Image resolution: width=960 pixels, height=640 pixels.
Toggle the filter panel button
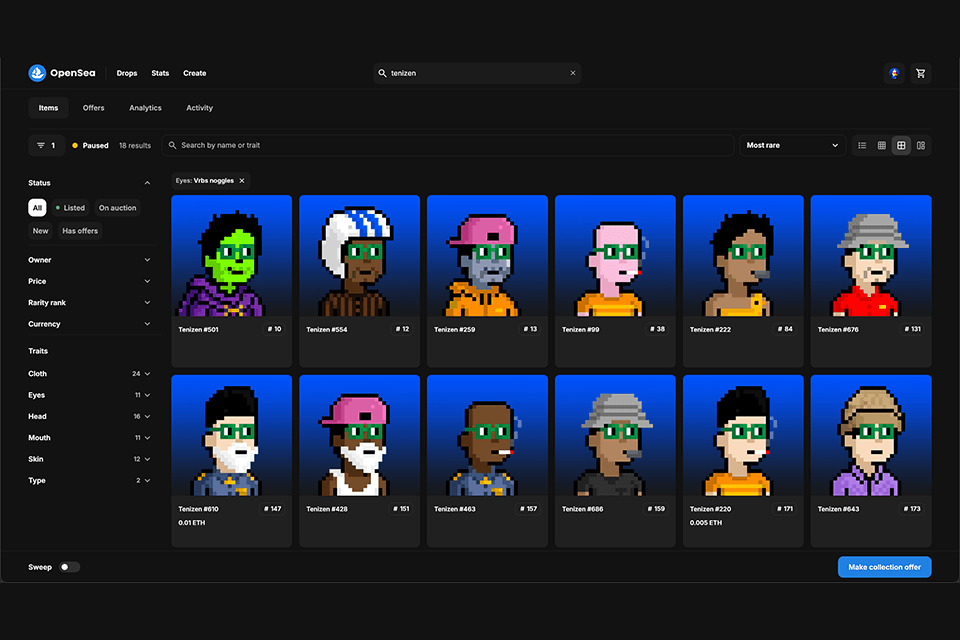[46, 146]
